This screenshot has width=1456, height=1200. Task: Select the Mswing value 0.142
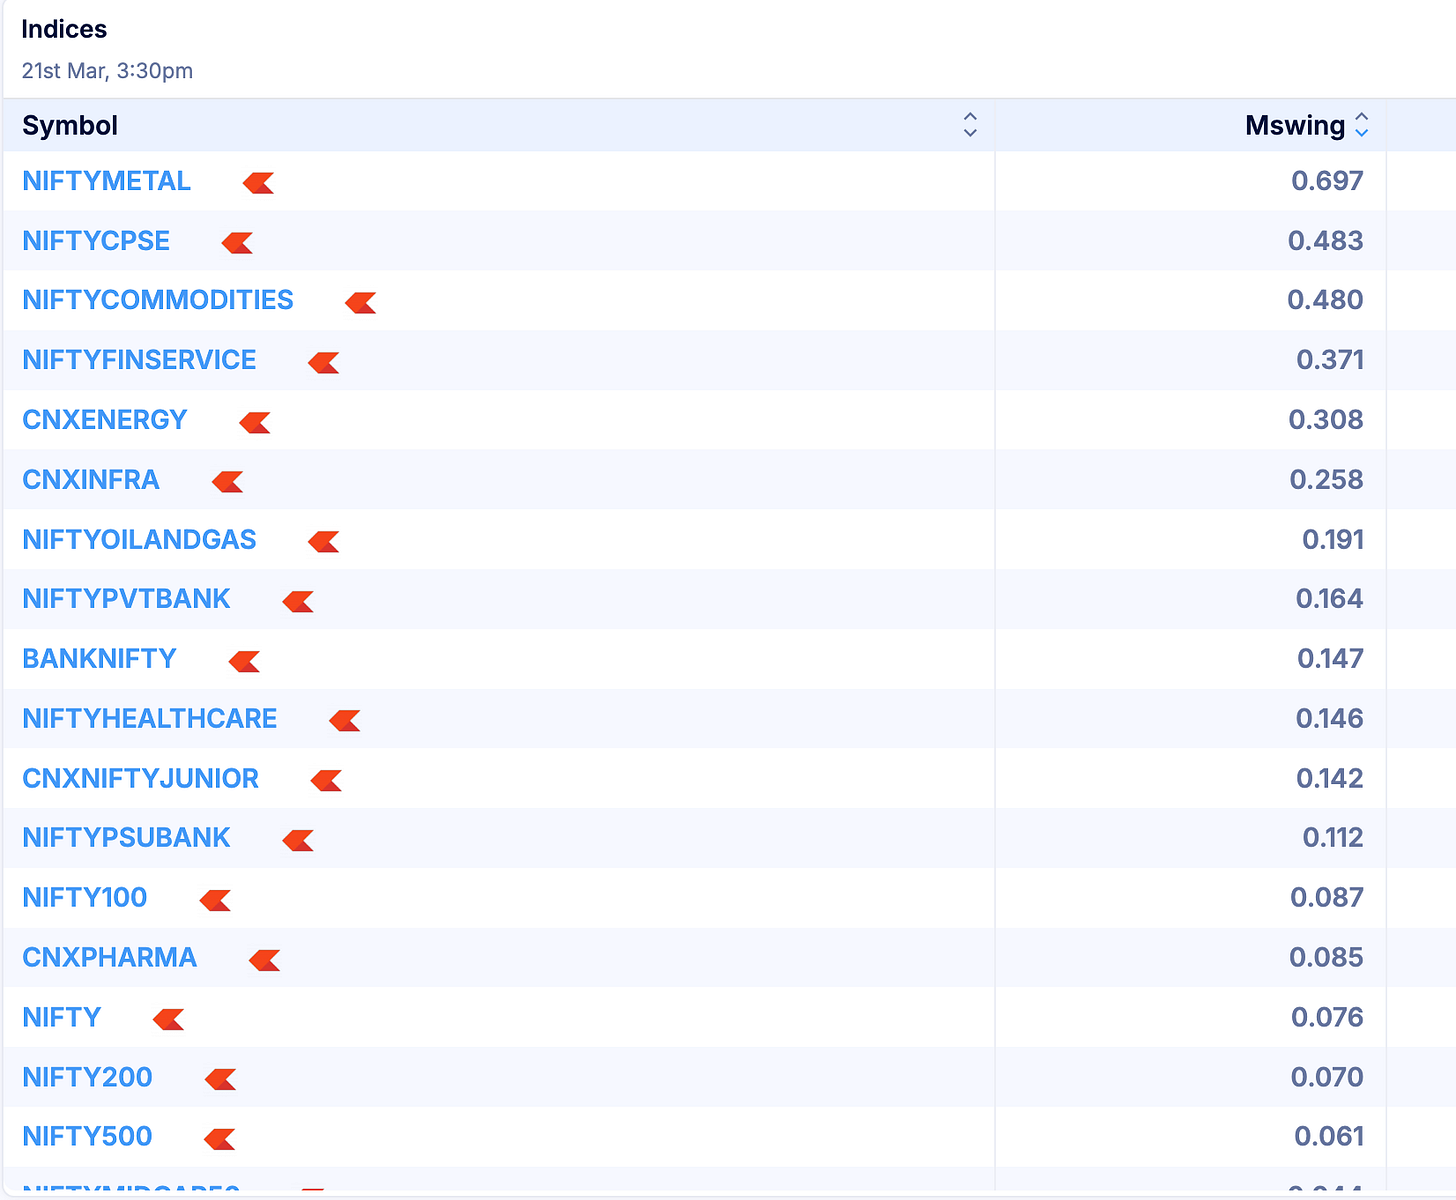click(1330, 779)
